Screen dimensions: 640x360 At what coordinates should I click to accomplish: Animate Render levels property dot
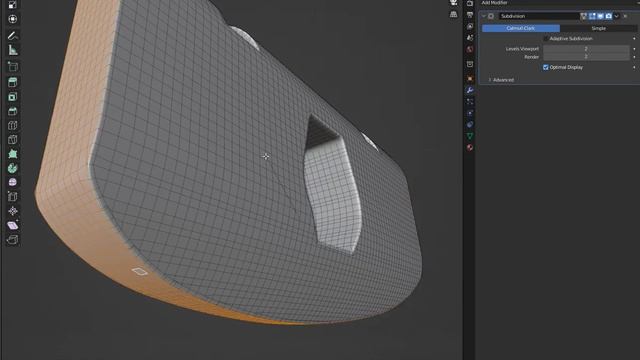click(x=634, y=57)
